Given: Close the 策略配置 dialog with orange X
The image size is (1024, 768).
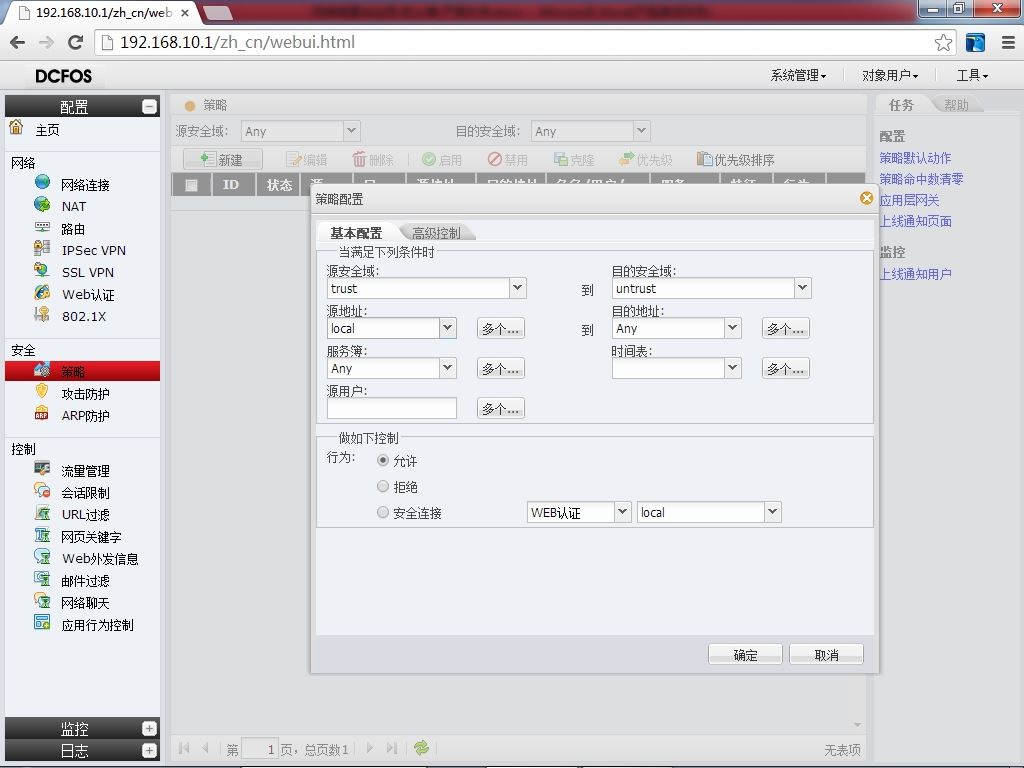Looking at the screenshot, I should coord(866,198).
